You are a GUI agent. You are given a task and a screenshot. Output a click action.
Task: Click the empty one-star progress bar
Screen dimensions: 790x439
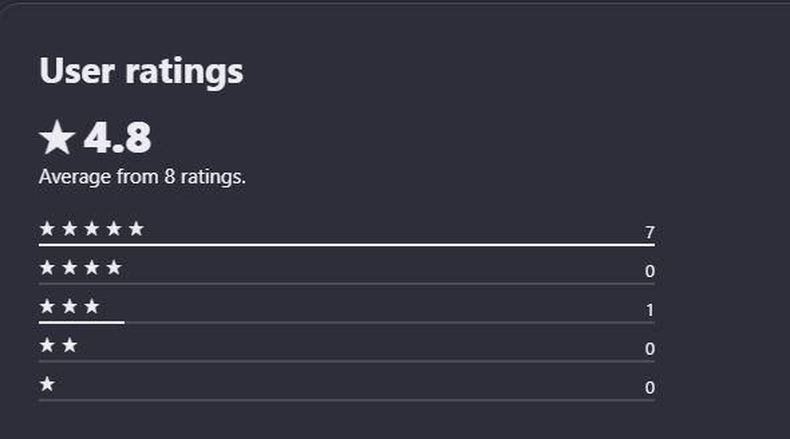[346, 400]
